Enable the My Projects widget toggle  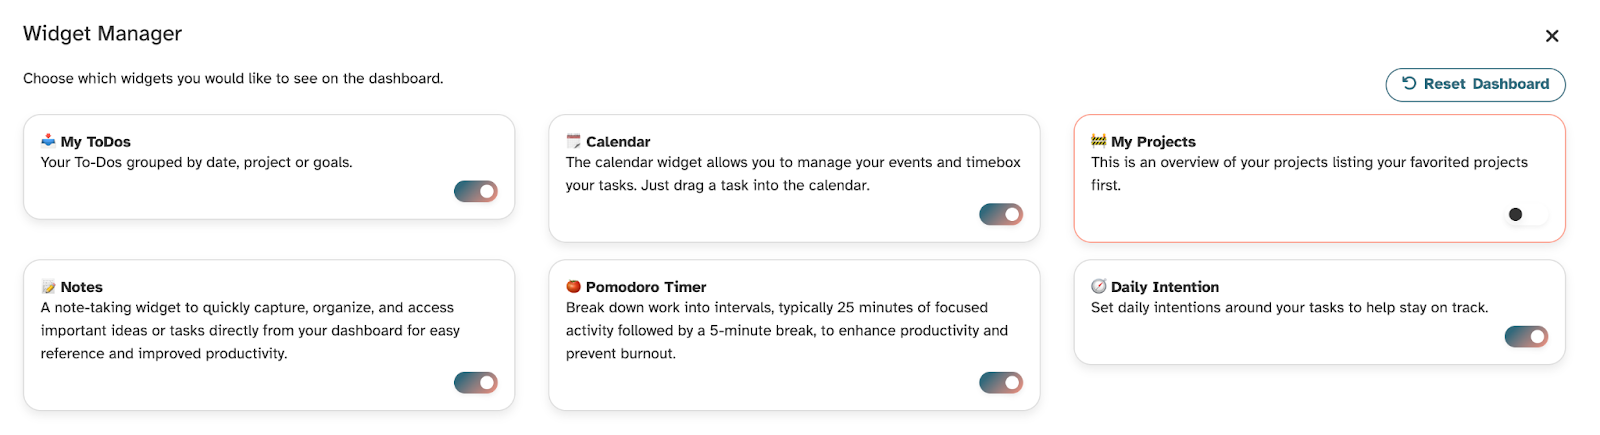pyautogui.click(x=1526, y=214)
